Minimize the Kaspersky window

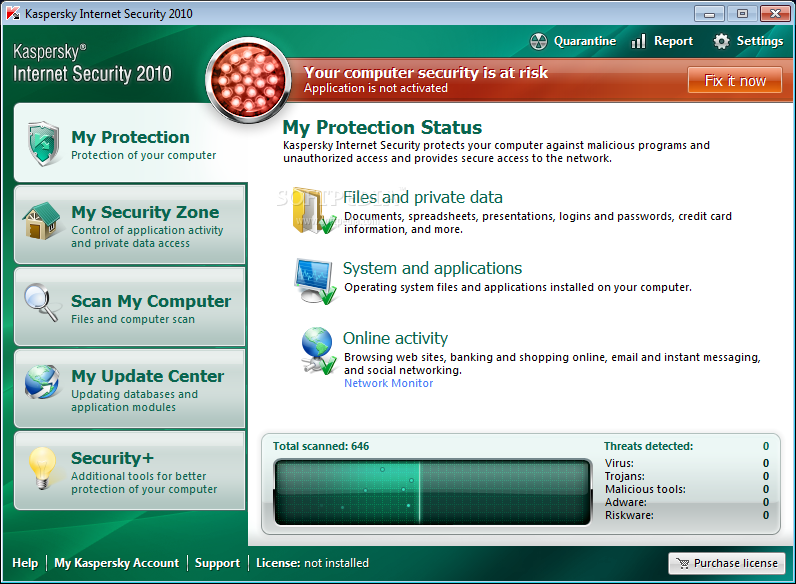709,14
